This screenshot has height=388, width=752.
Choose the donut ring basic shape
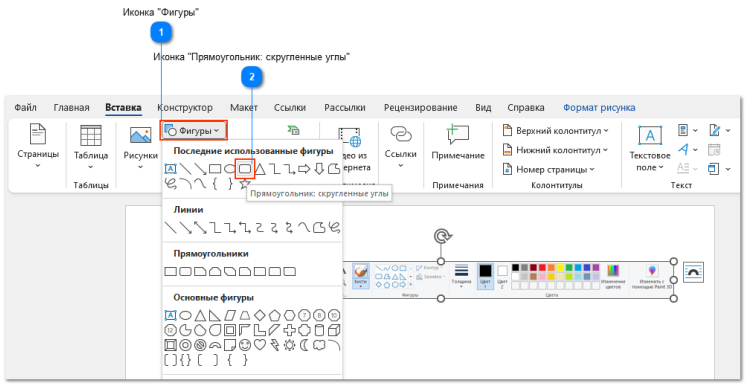tap(186, 345)
